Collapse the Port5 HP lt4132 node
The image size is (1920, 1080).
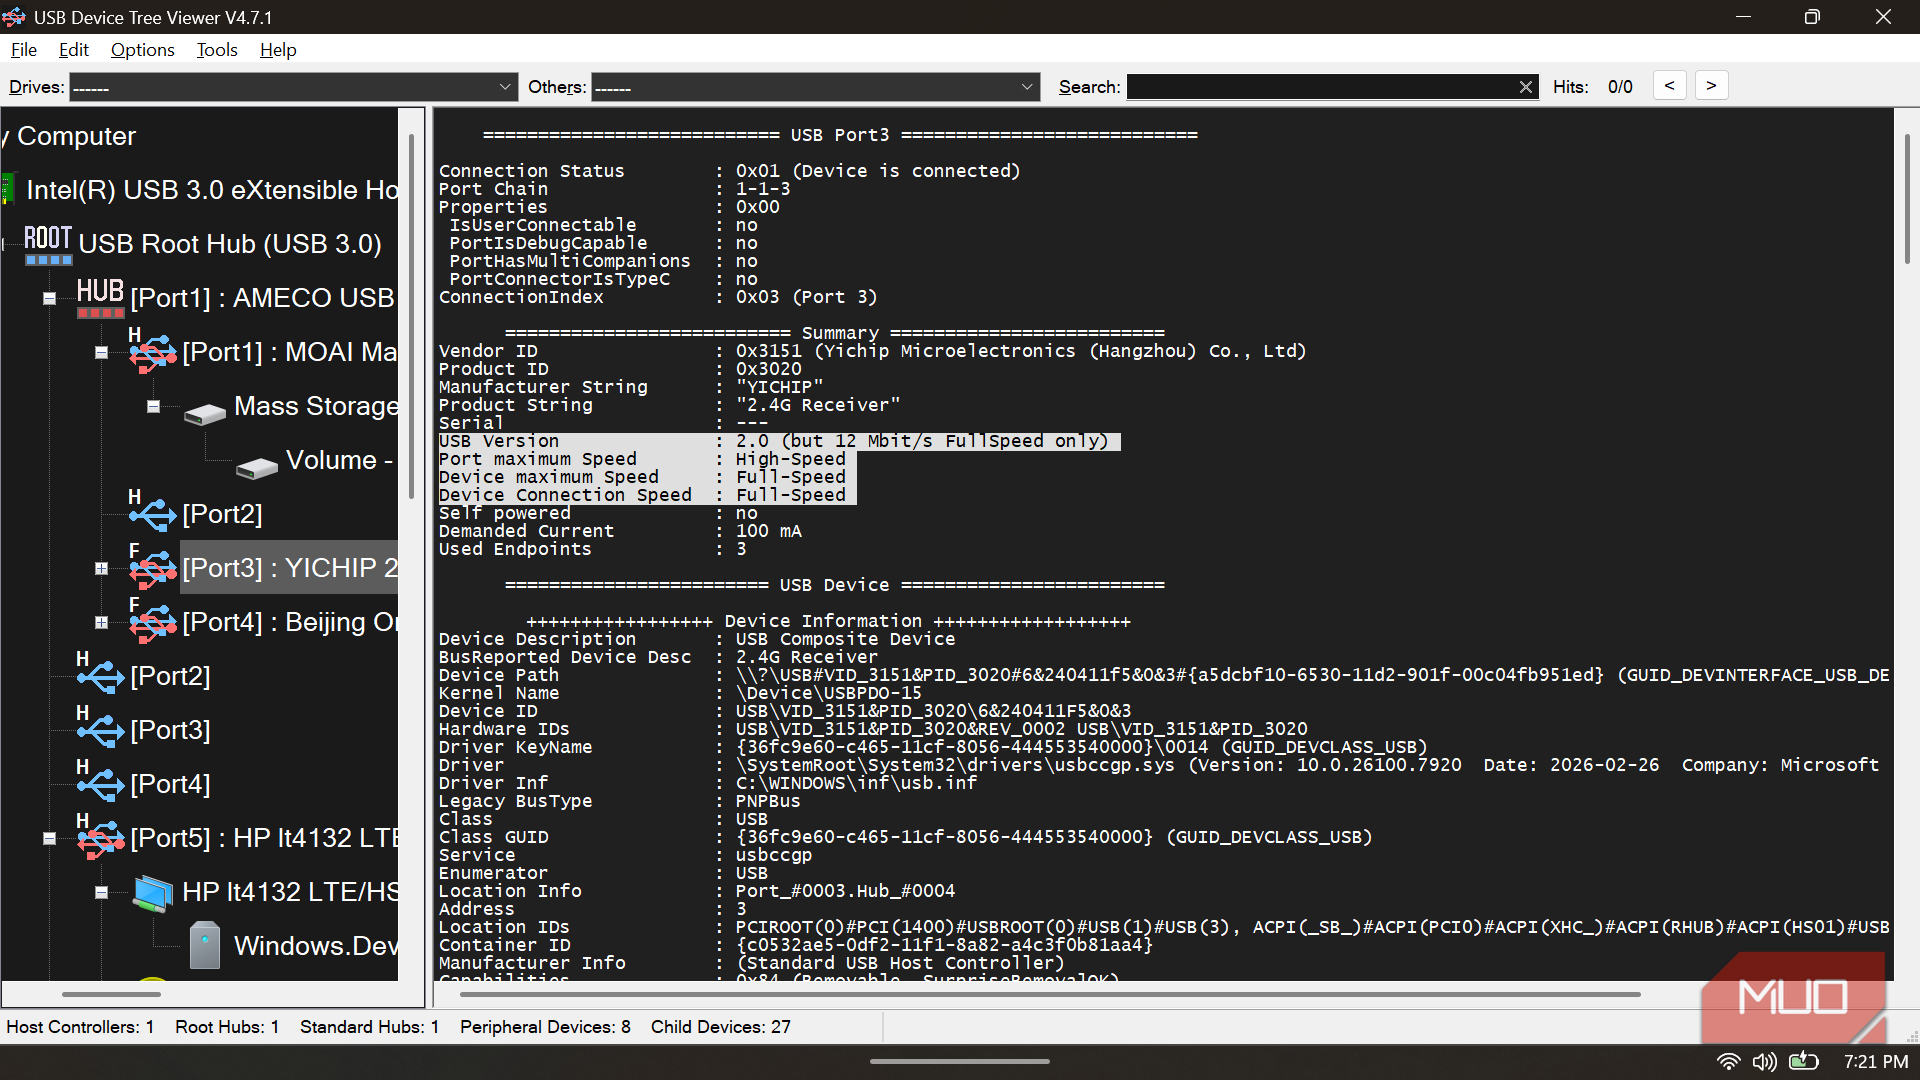[x=49, y=838]
